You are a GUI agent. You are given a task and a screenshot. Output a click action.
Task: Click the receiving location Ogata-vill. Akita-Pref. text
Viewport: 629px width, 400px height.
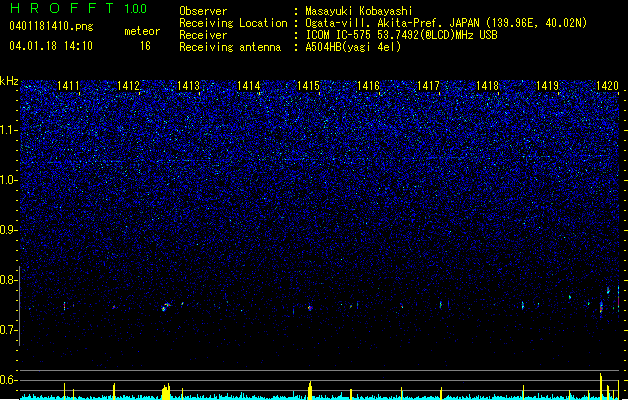click(446, 23)
